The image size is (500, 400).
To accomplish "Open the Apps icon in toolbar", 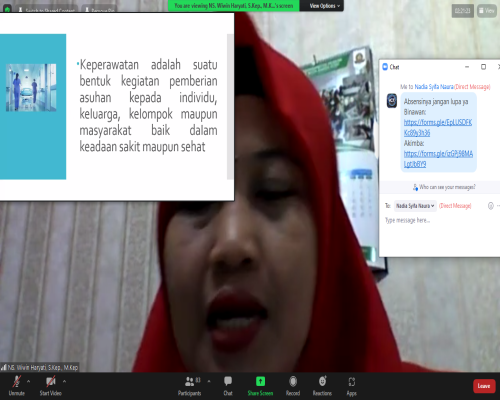I will [352, 381].
